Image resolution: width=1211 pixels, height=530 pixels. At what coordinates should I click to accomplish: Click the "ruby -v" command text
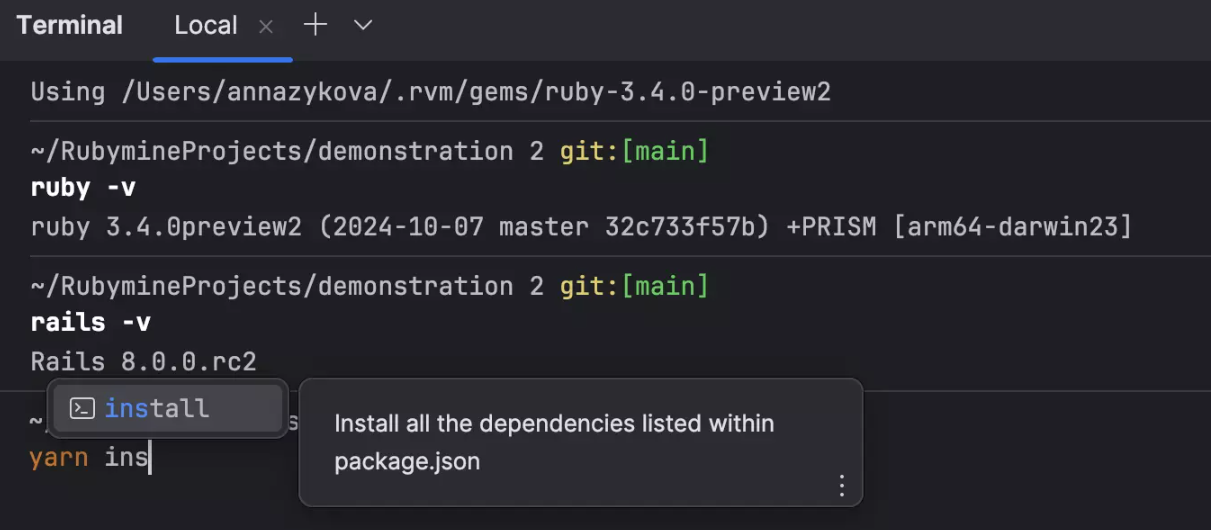coord(83,188)
